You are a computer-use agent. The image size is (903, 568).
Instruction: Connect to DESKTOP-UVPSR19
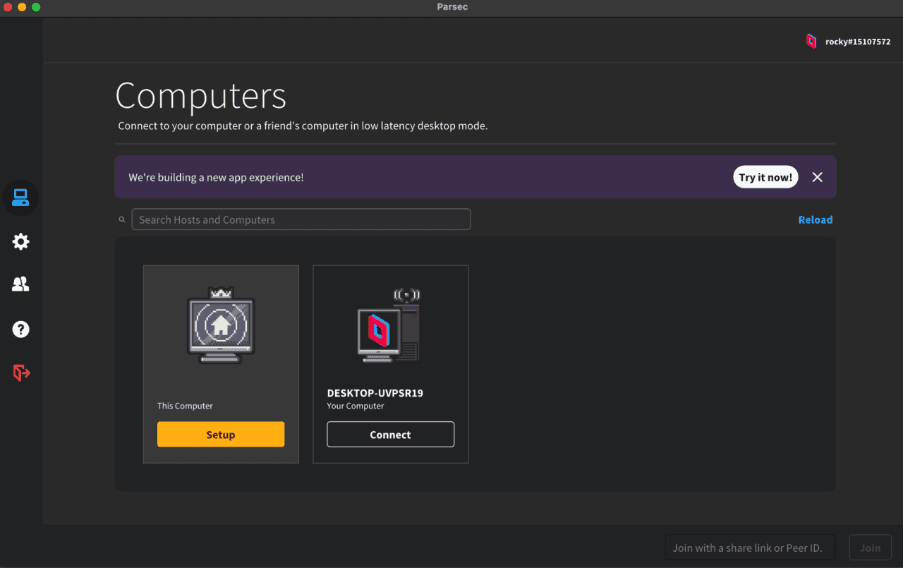tap(390, 434)
